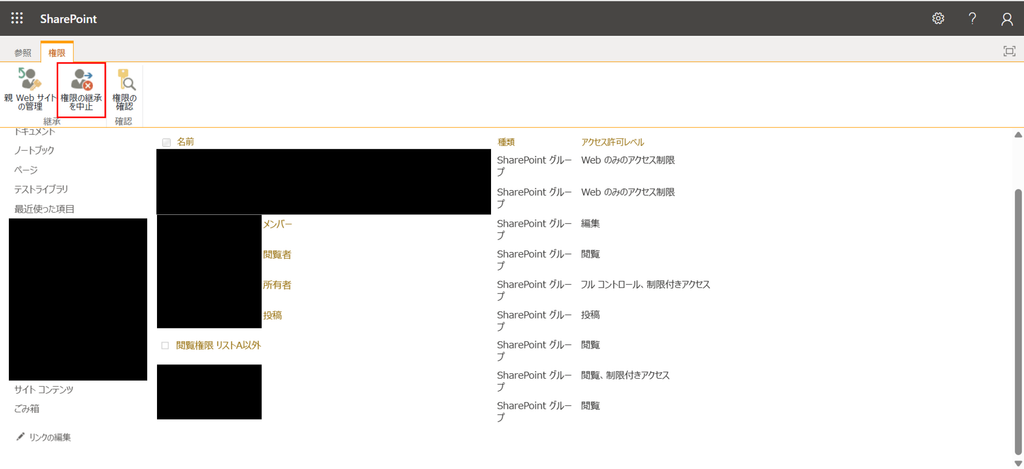Open the 閲覧者 group link
1024x469 pixels.
click(277, 254)
